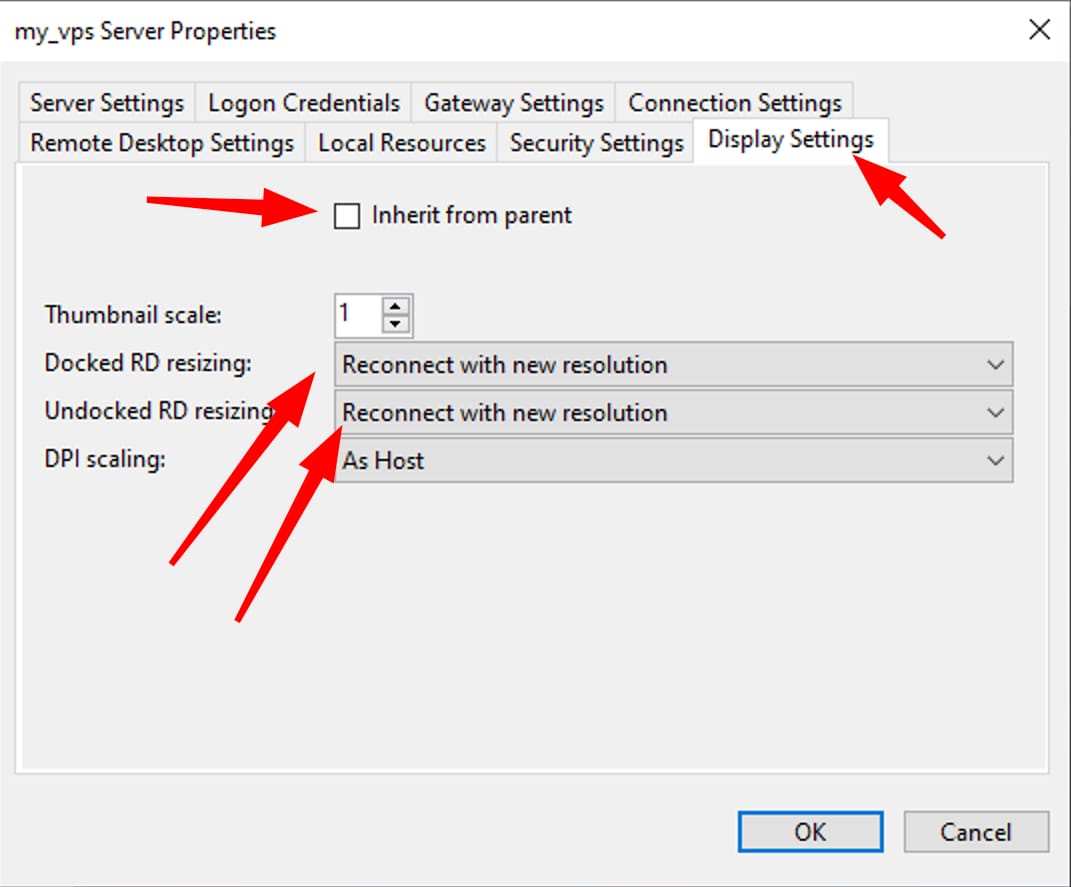Open the Local Resources tab
This screenshot has height=887, width=1071.
[x=399, y=142]
